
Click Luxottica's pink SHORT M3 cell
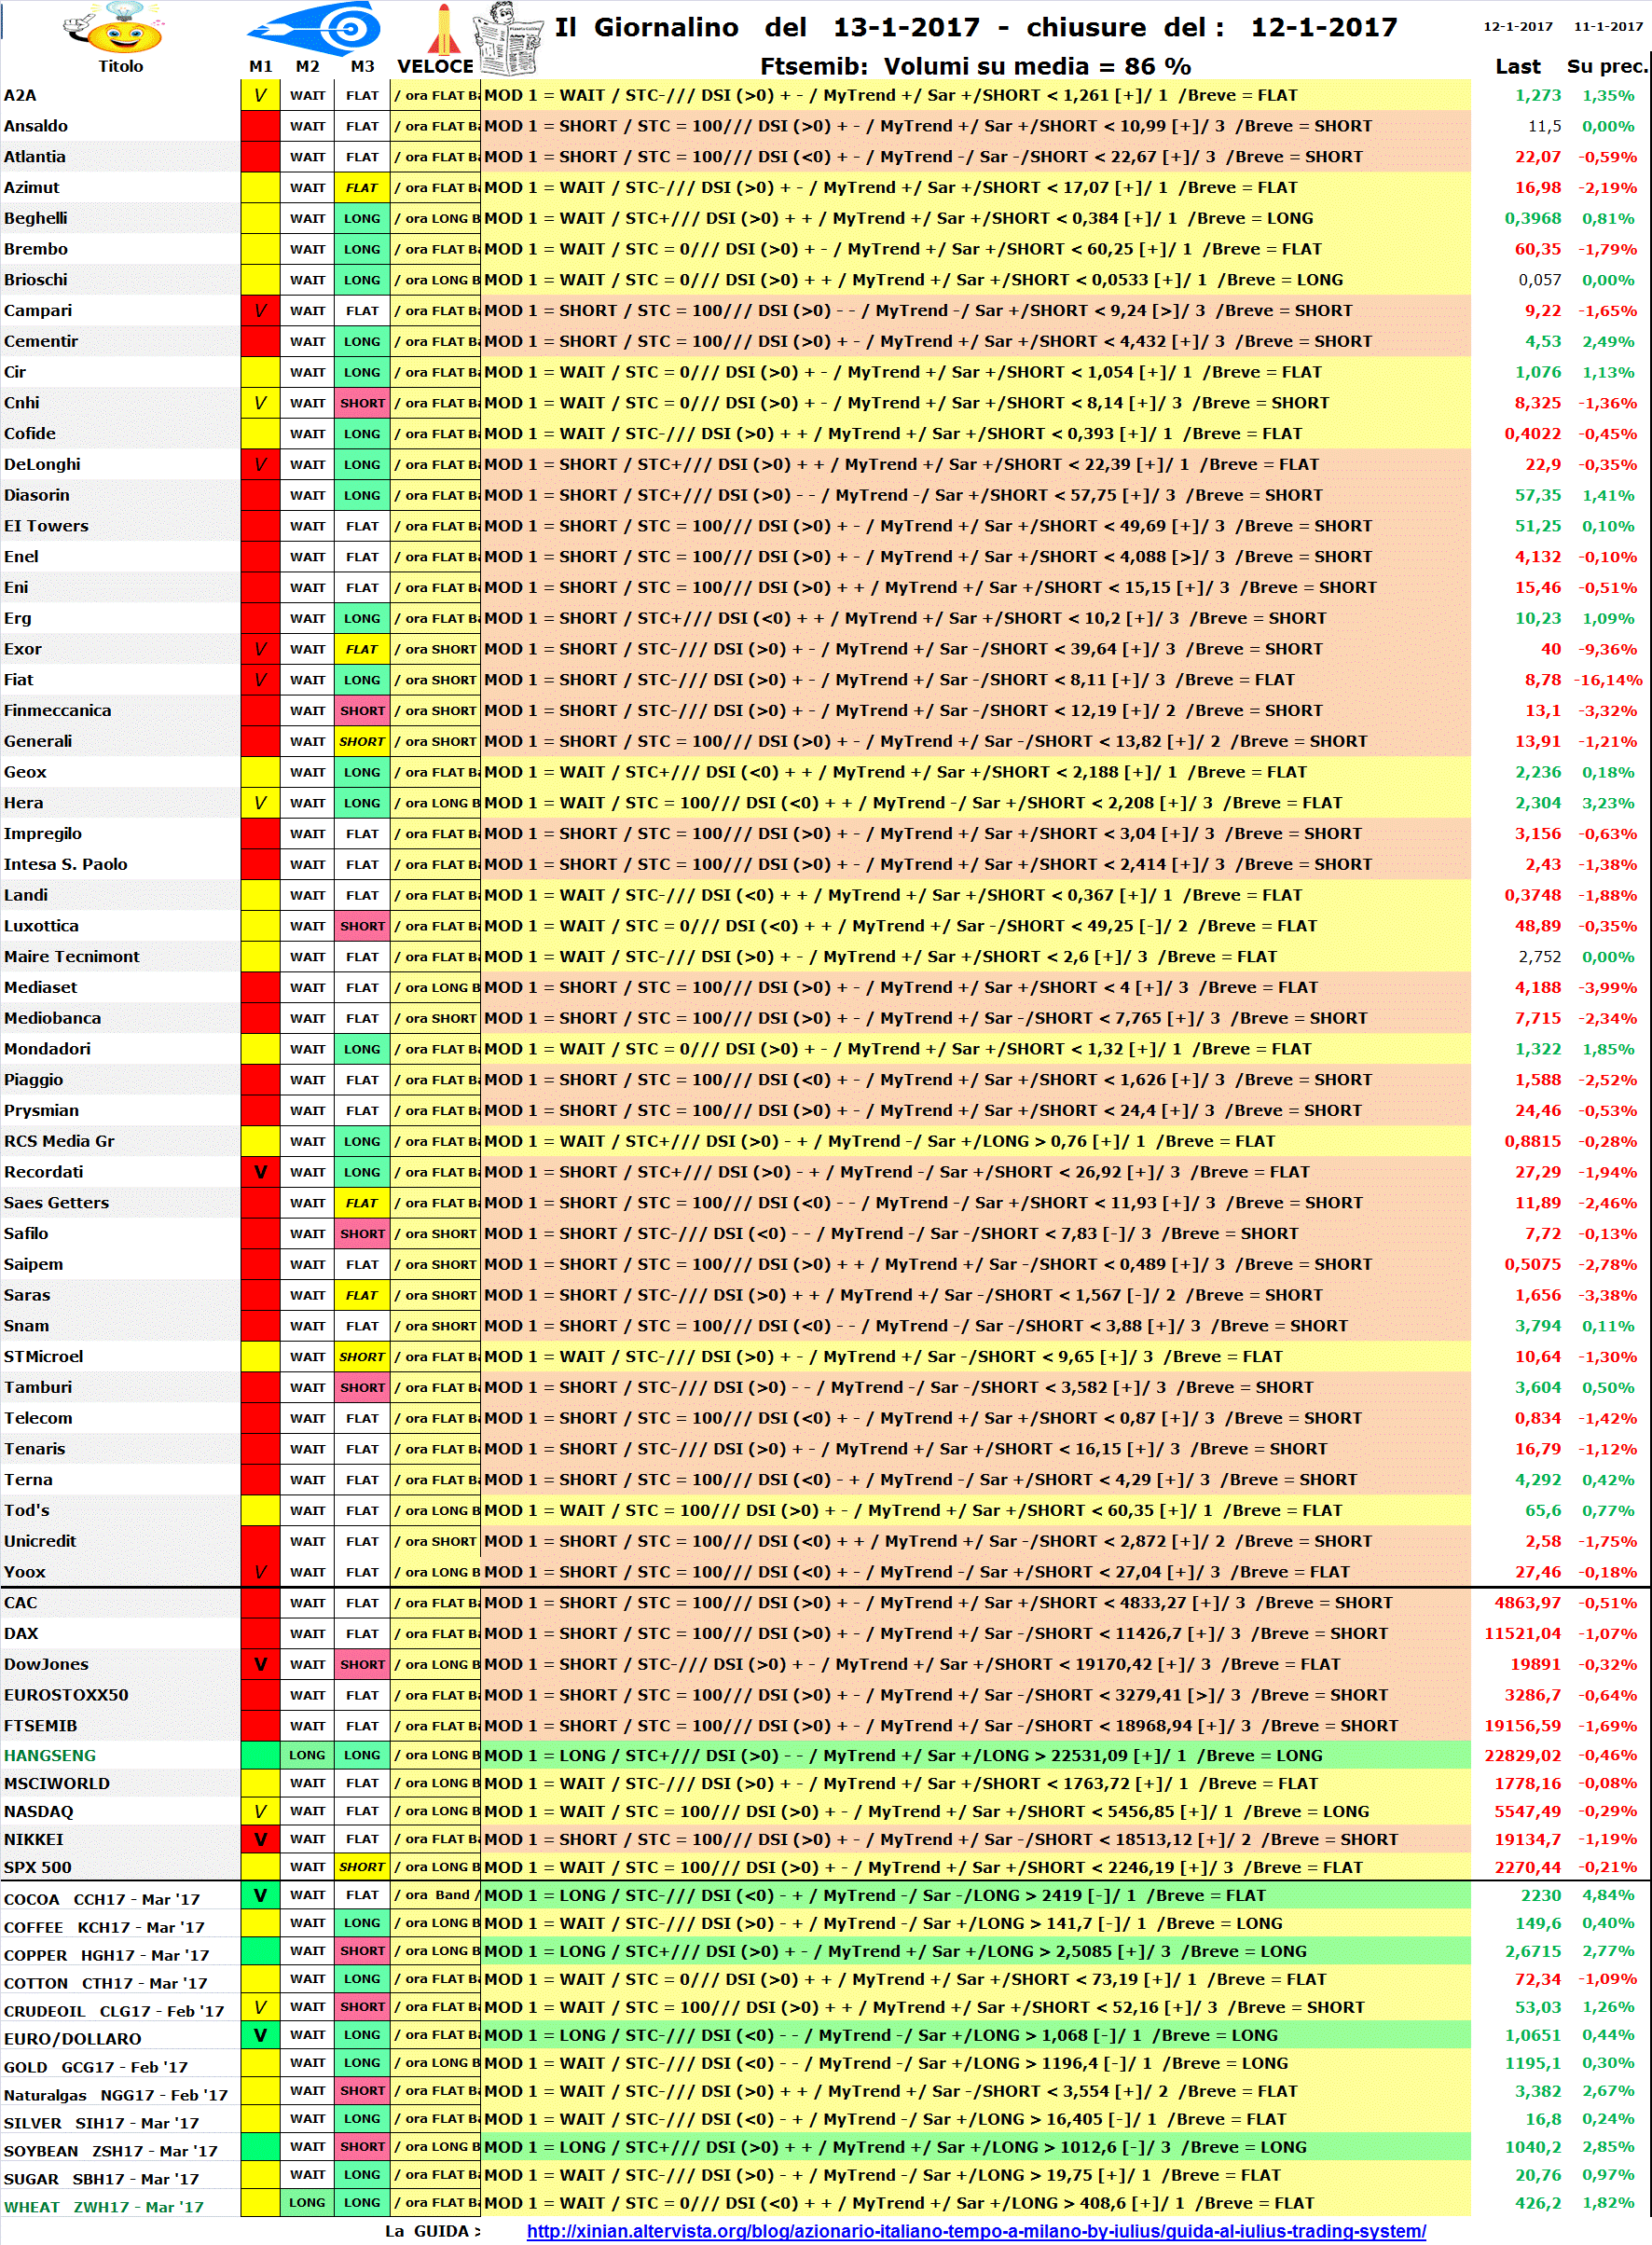point(362,926)
